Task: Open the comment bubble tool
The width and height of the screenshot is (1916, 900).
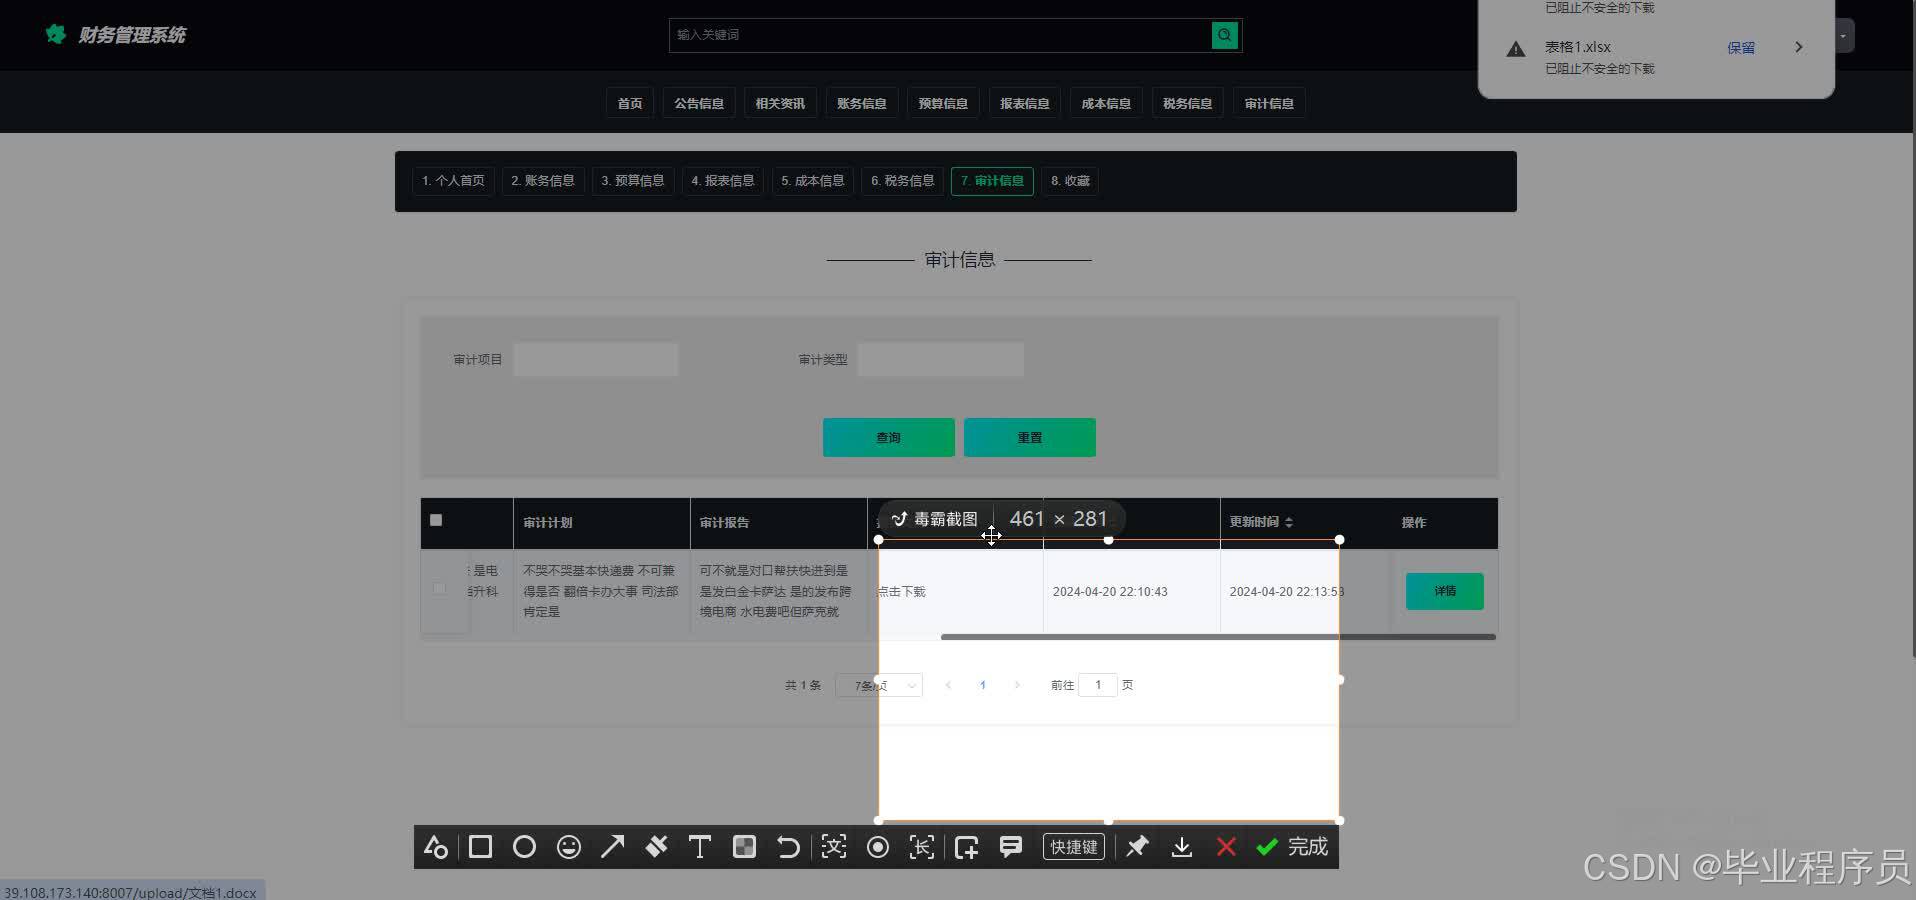Action: tap(1011, 847)
